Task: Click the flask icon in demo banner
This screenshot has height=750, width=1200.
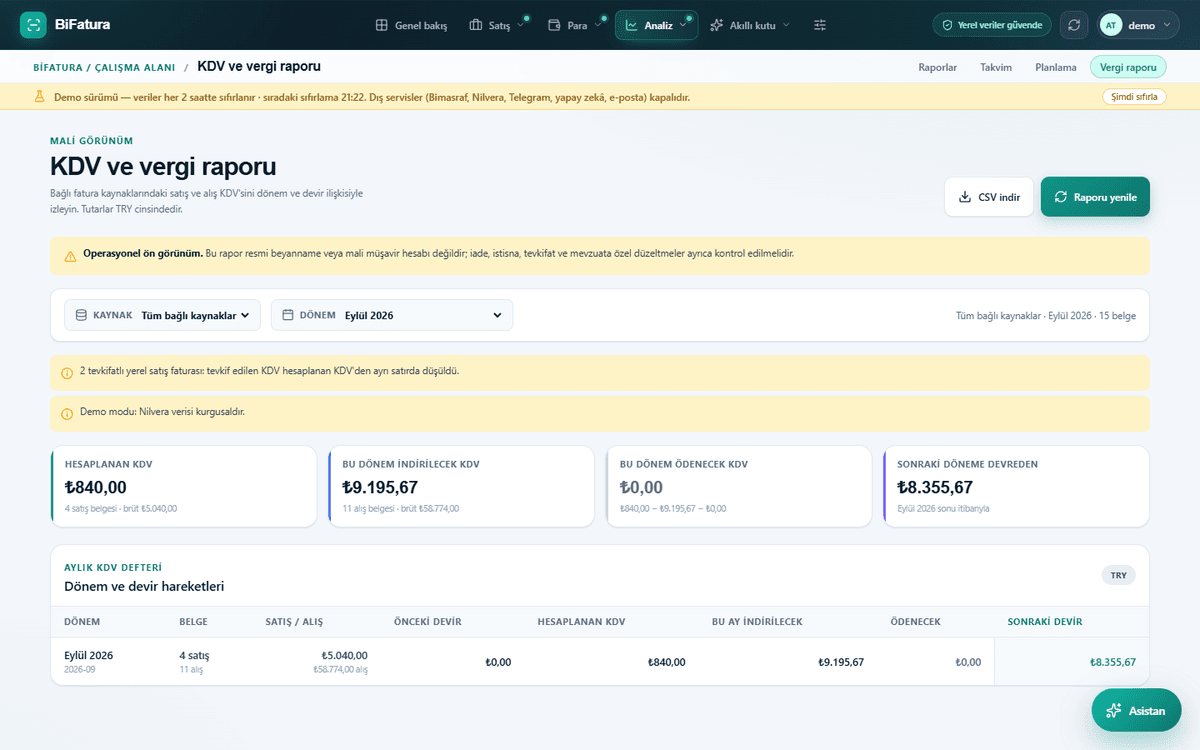Action: (x=40, y=97)
